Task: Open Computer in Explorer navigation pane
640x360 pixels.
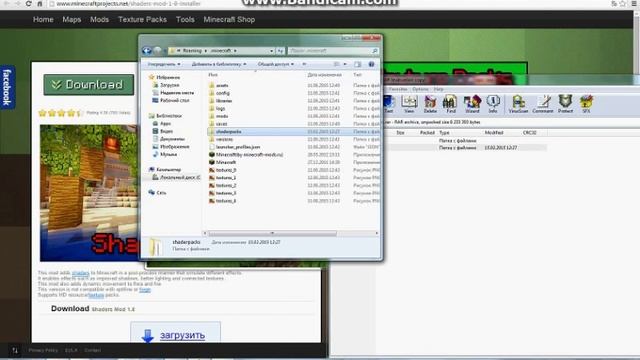Action: click(x=168, y=169)
